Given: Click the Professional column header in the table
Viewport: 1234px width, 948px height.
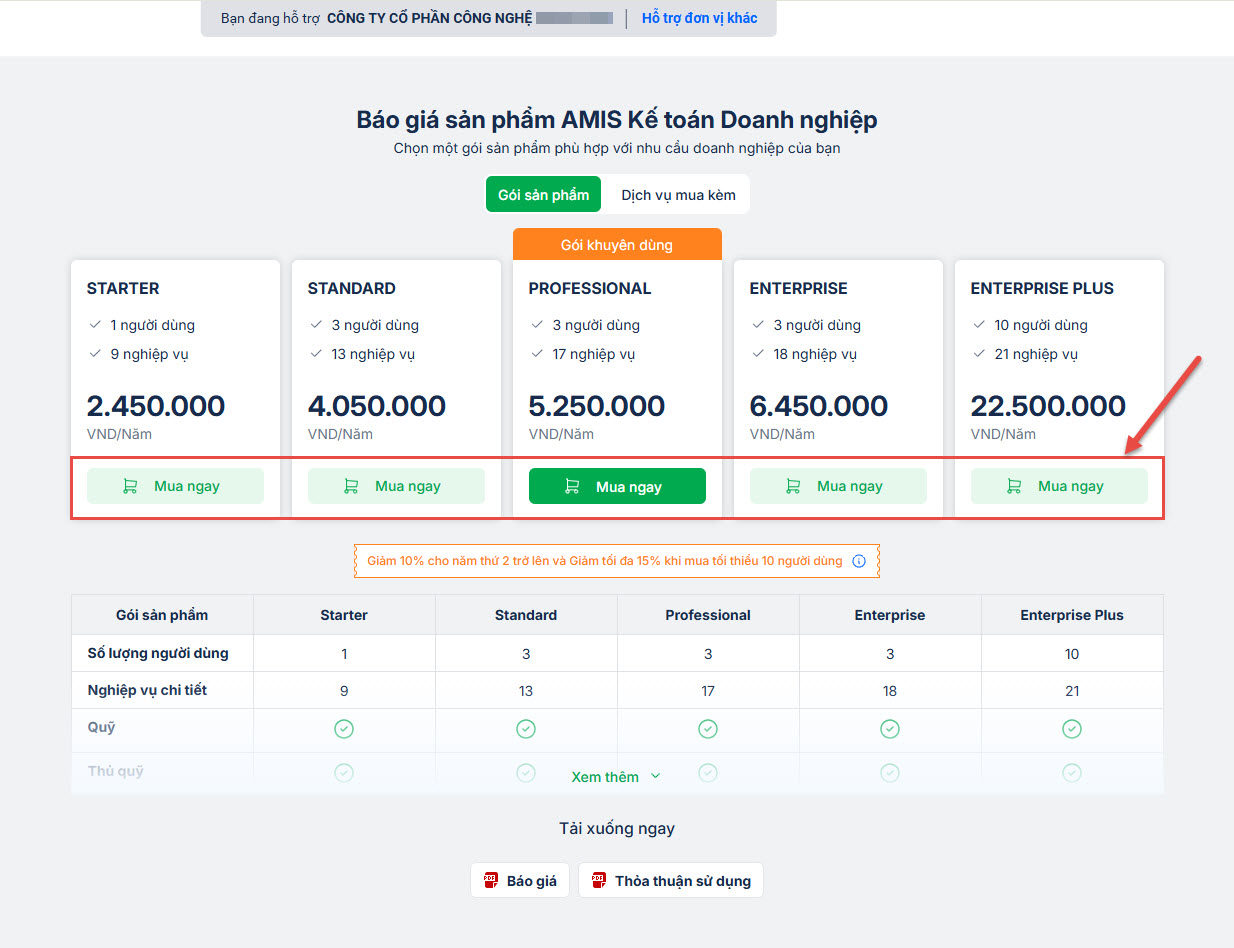Looking at the screenshot, I should coord(708,615).
